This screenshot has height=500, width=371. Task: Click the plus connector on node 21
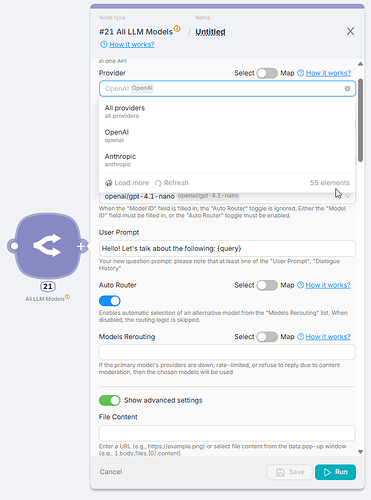(81, 246)
